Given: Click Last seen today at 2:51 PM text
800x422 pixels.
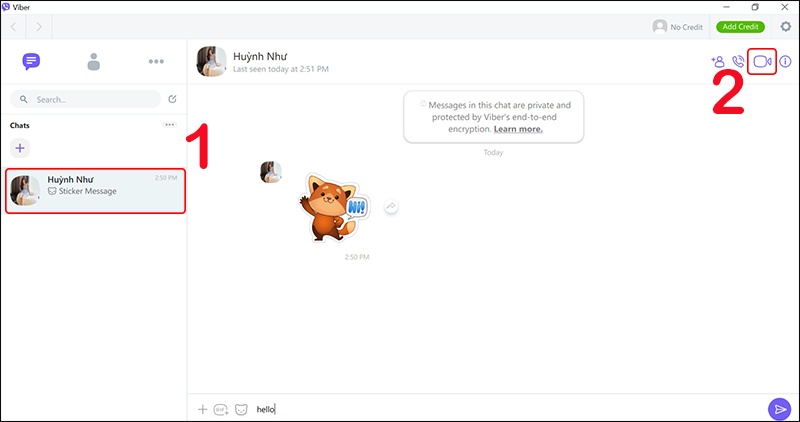Looking at the screenshot, I should [x=281, y=69].
